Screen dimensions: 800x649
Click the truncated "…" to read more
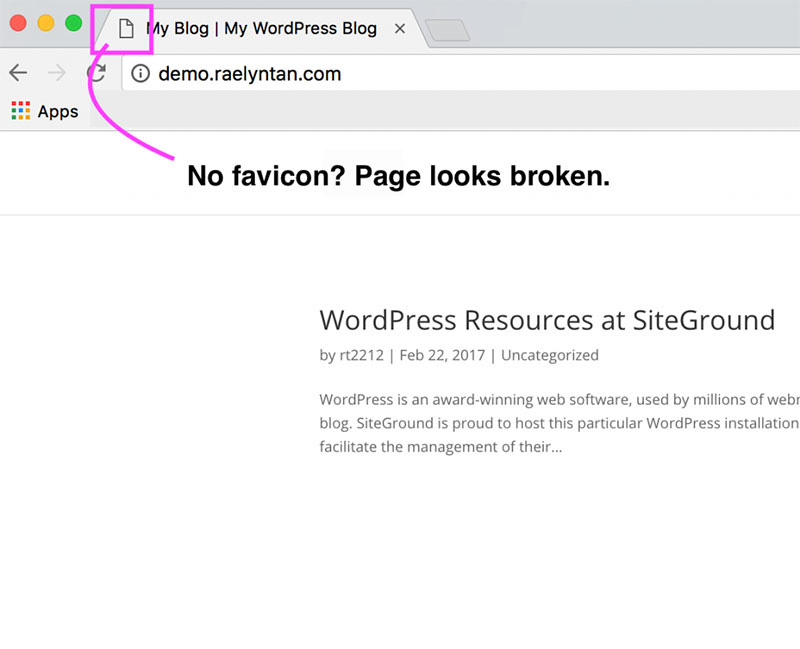[x=556, y=447]
